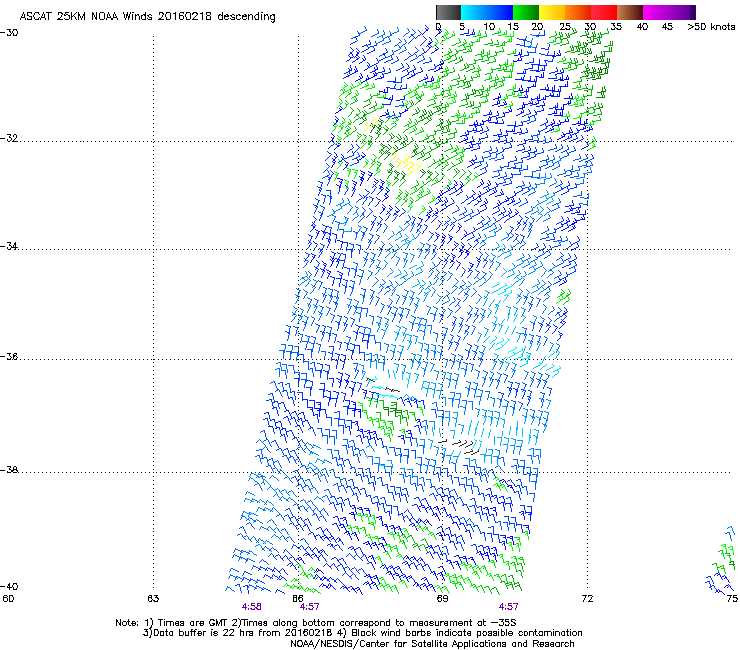Screen dimensions: 740x650
Task: Click the plot title "ASCAT 25KM NOAA Winds 20160218 descending"
Action: click(x=147, y=17)
